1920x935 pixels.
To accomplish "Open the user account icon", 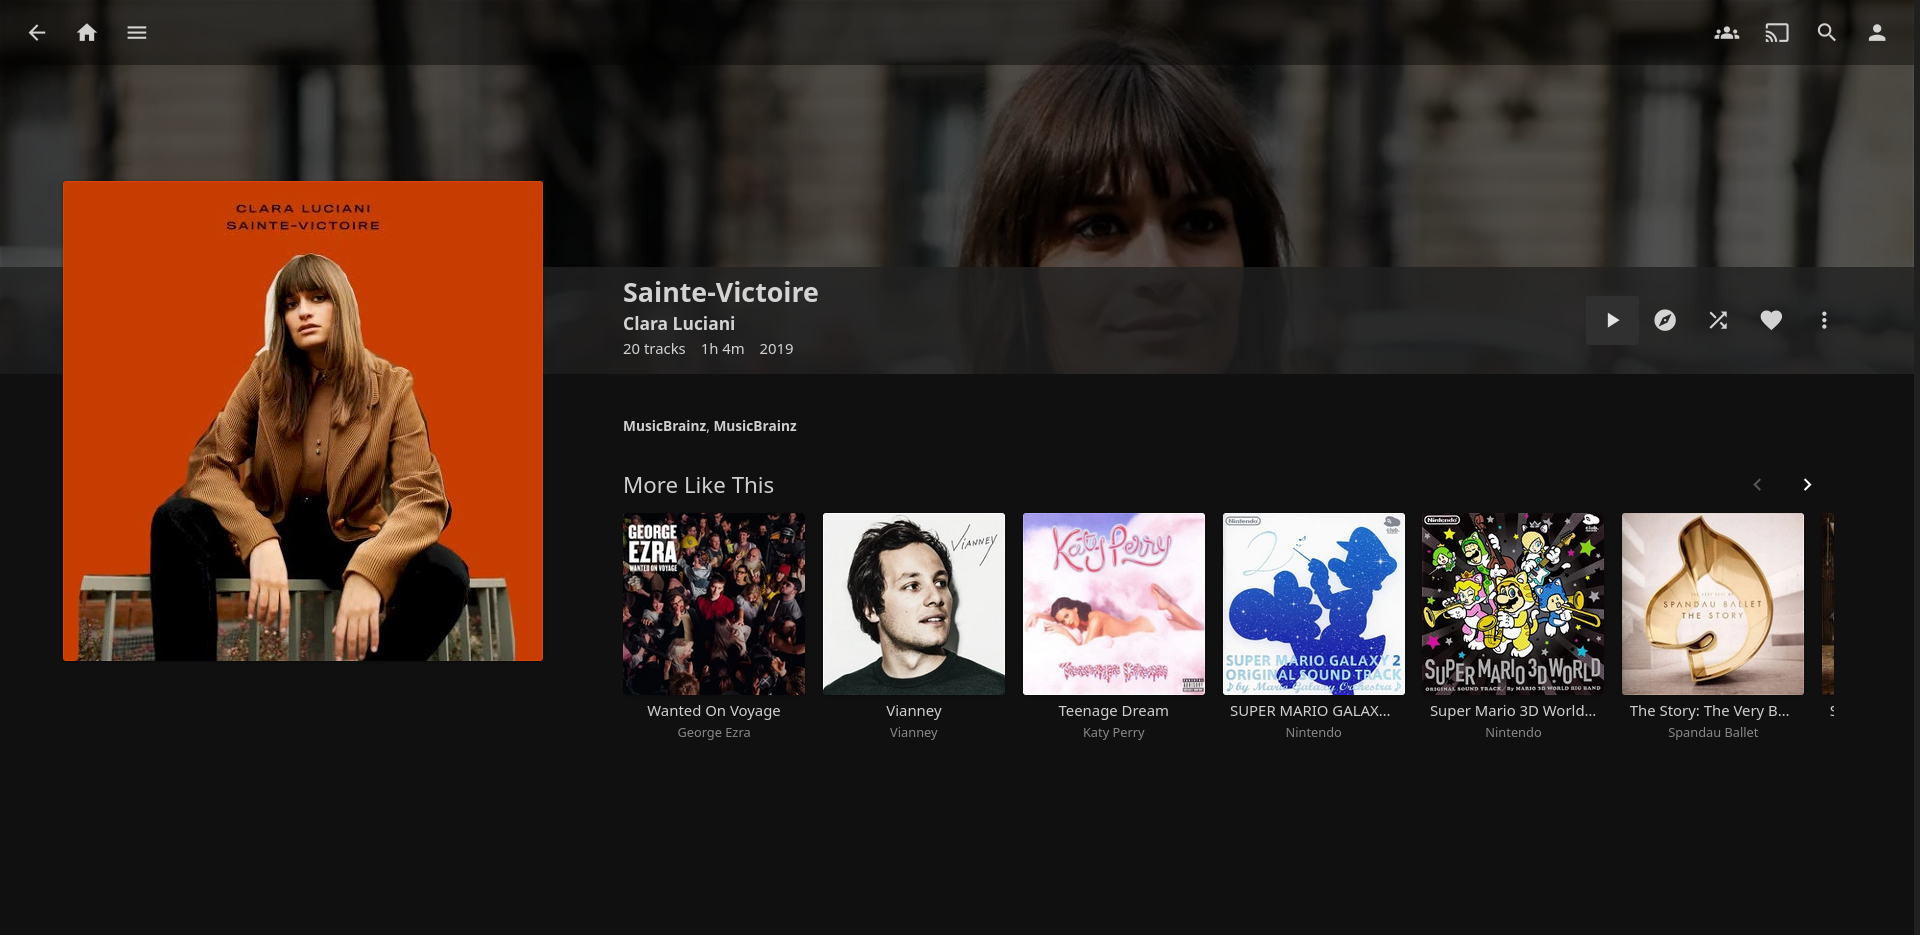I will coord(1877,32).
